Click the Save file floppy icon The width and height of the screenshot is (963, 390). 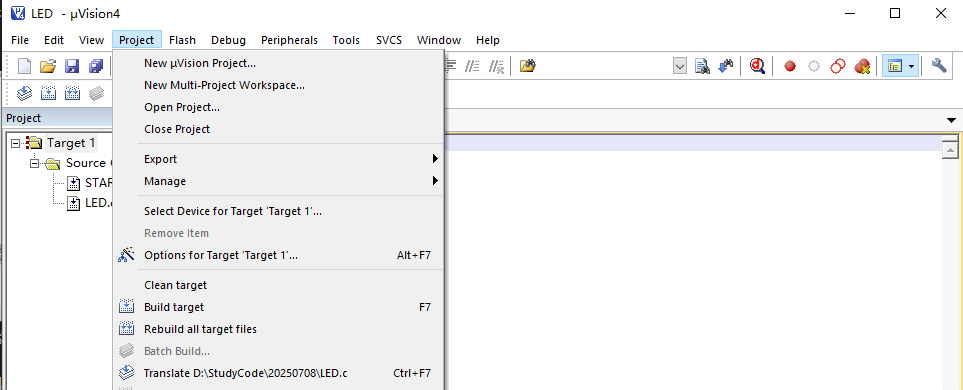pyautogui.click(x=72, y=66)
